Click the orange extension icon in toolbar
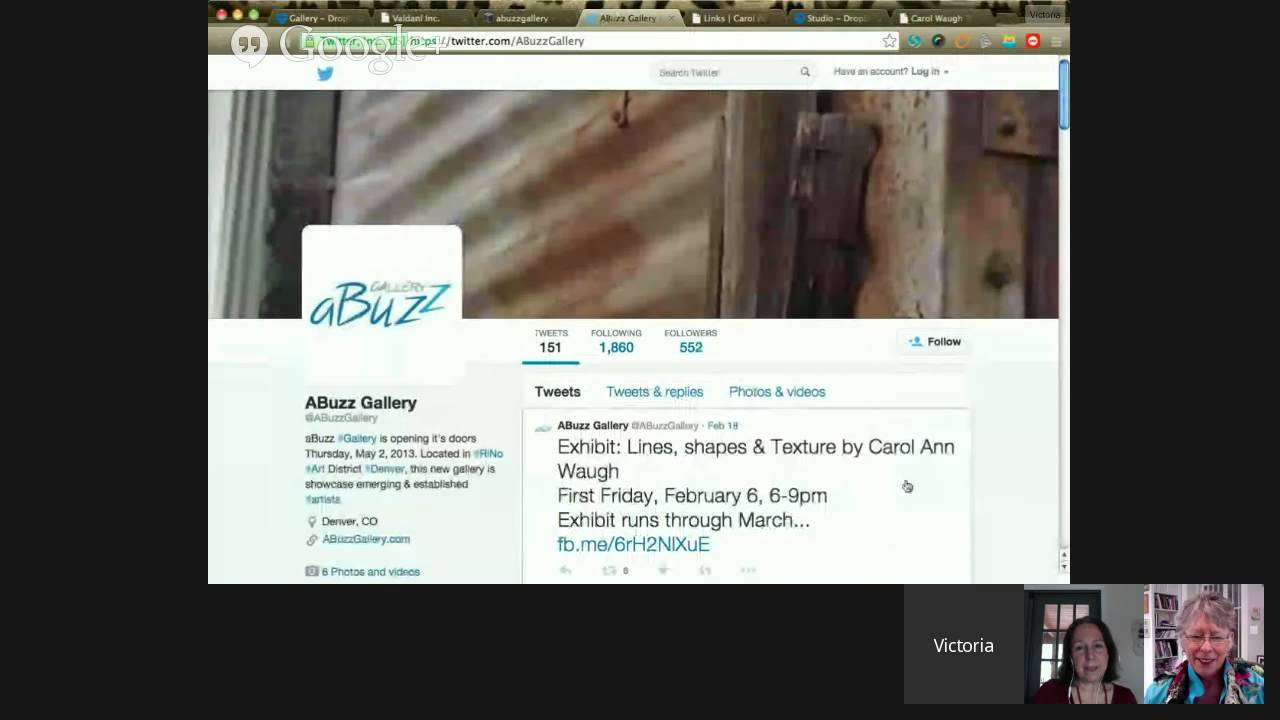 coord(962,41)
